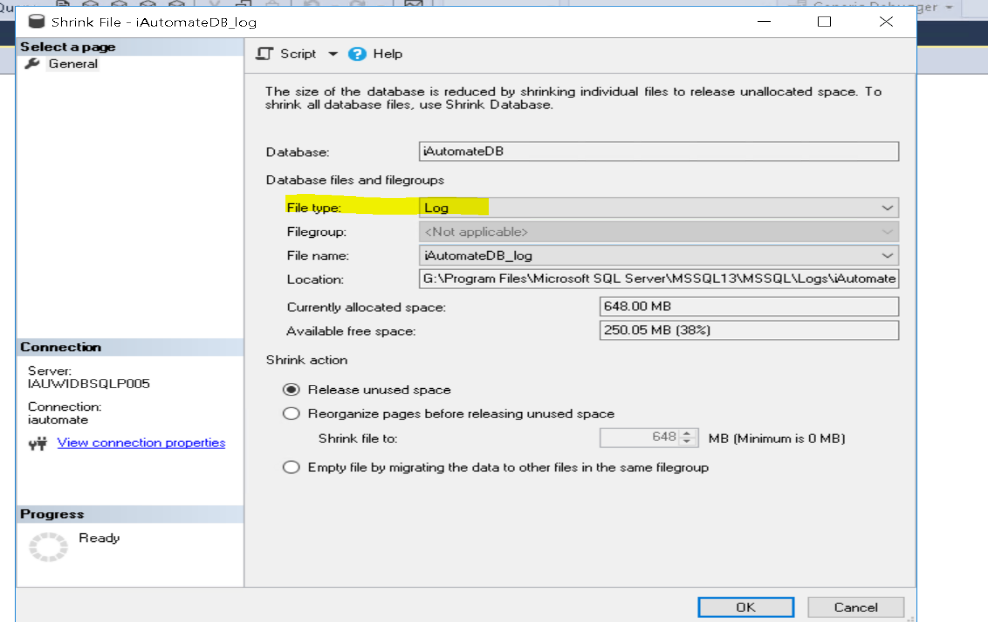Click the Database files and filegroups label
Viewport: 988px width, 622px height.
(355, 180)
